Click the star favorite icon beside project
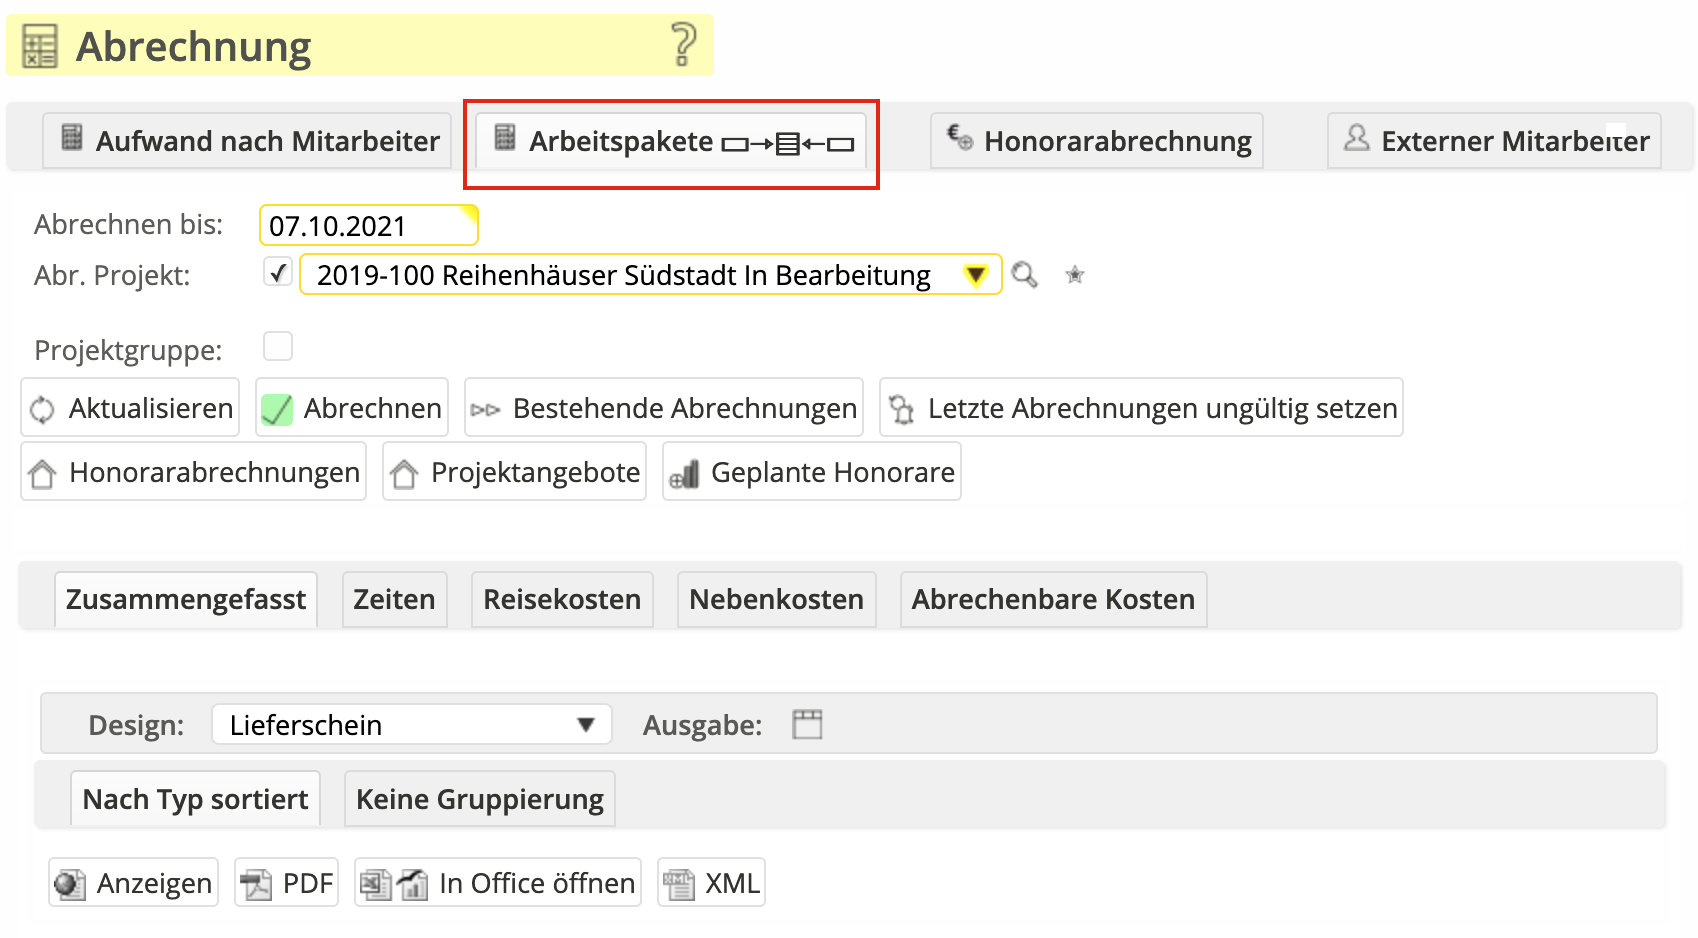Viewport: 1698px width, 938px height. [x=1075, y=275]
